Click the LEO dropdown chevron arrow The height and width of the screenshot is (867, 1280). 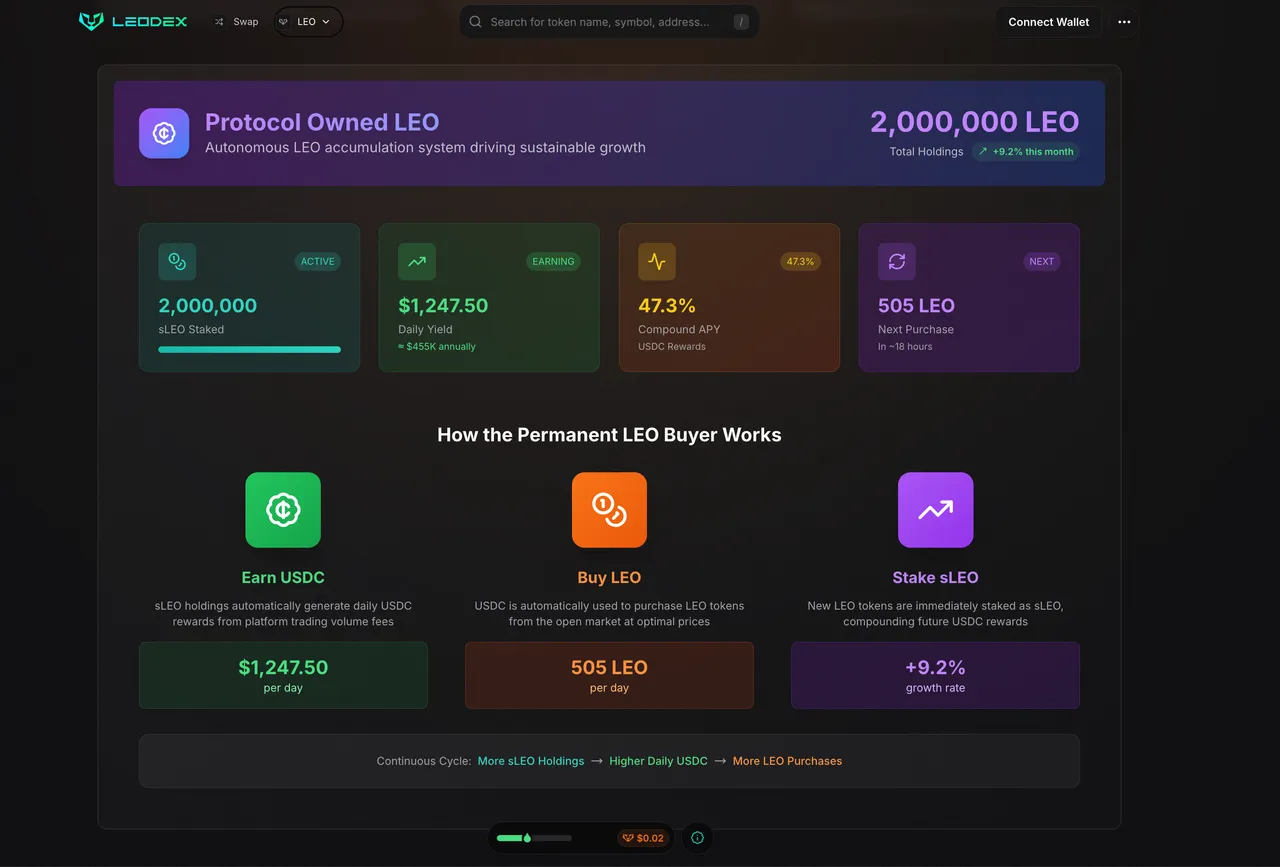point(326,22)
